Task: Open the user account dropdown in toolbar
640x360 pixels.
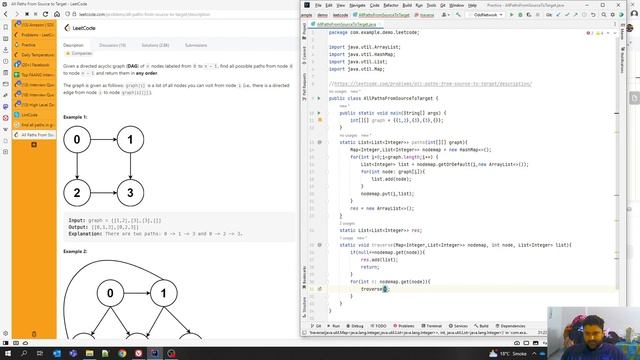Action: [445, 15]
